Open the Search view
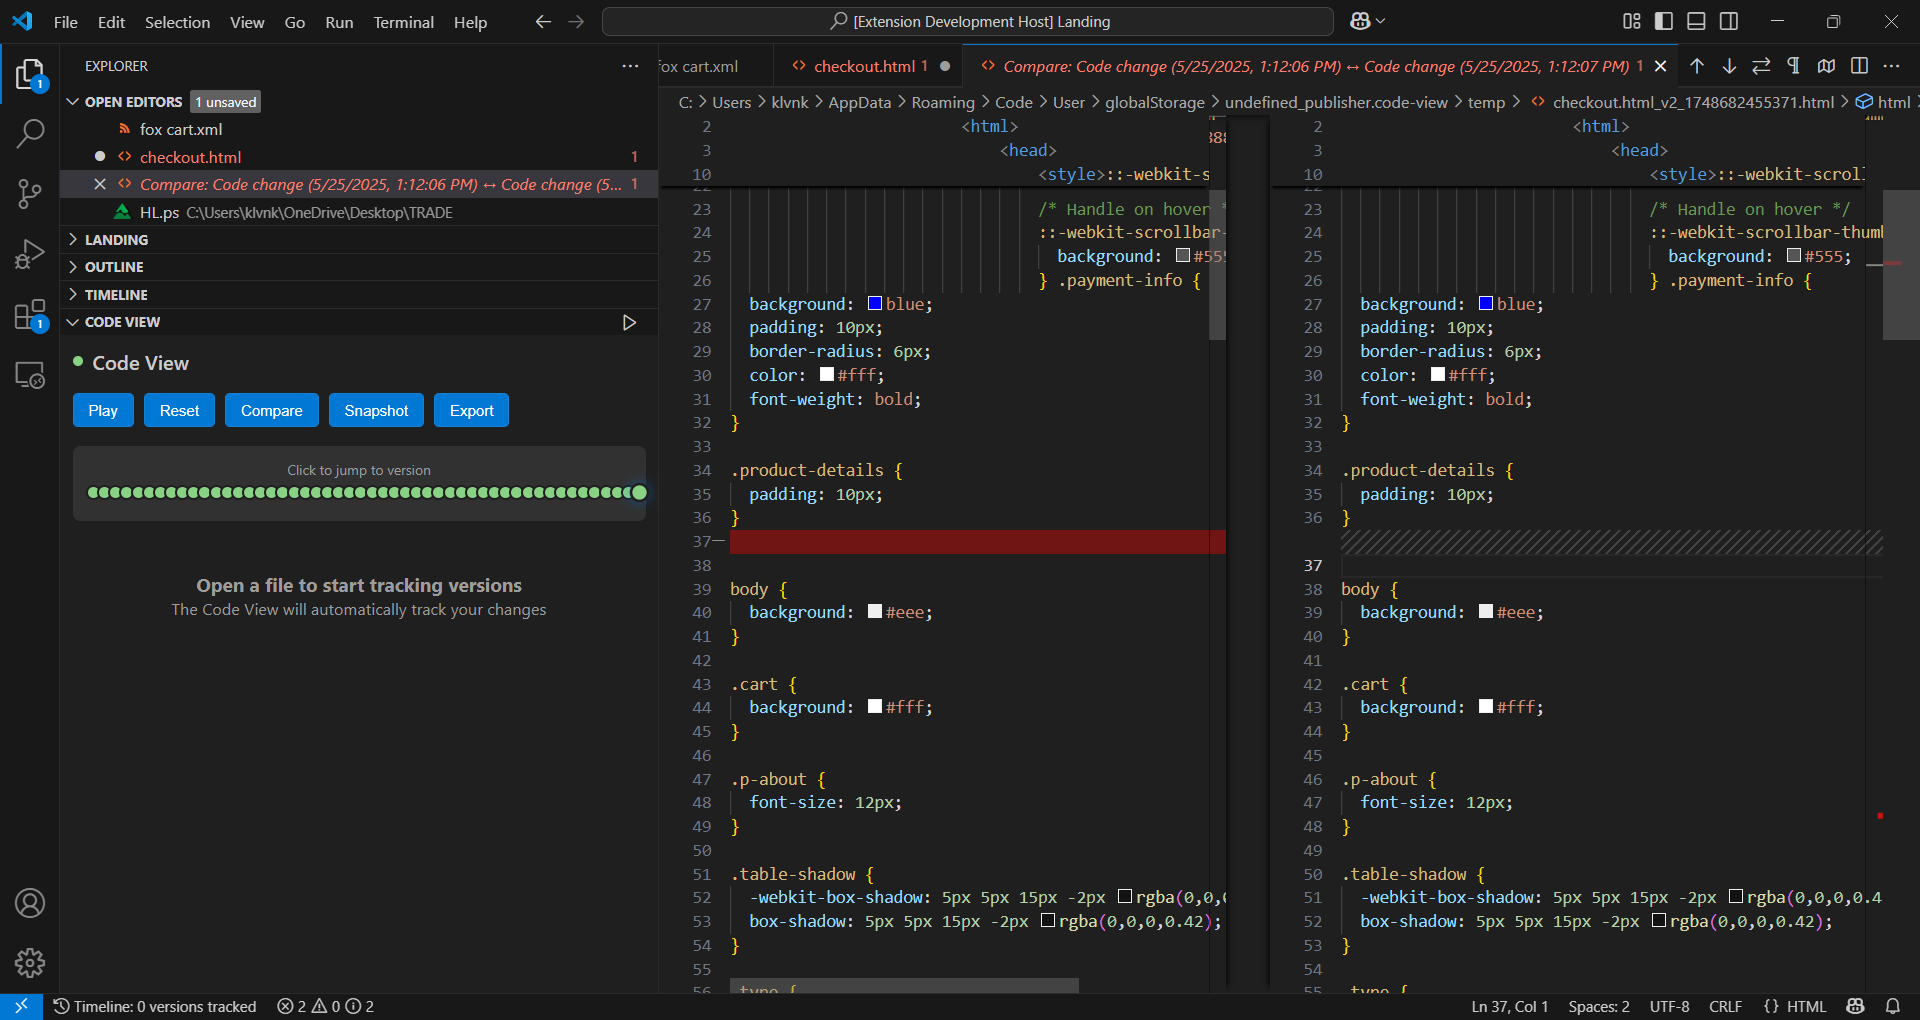The image size is (1920, 1020). 30,133
